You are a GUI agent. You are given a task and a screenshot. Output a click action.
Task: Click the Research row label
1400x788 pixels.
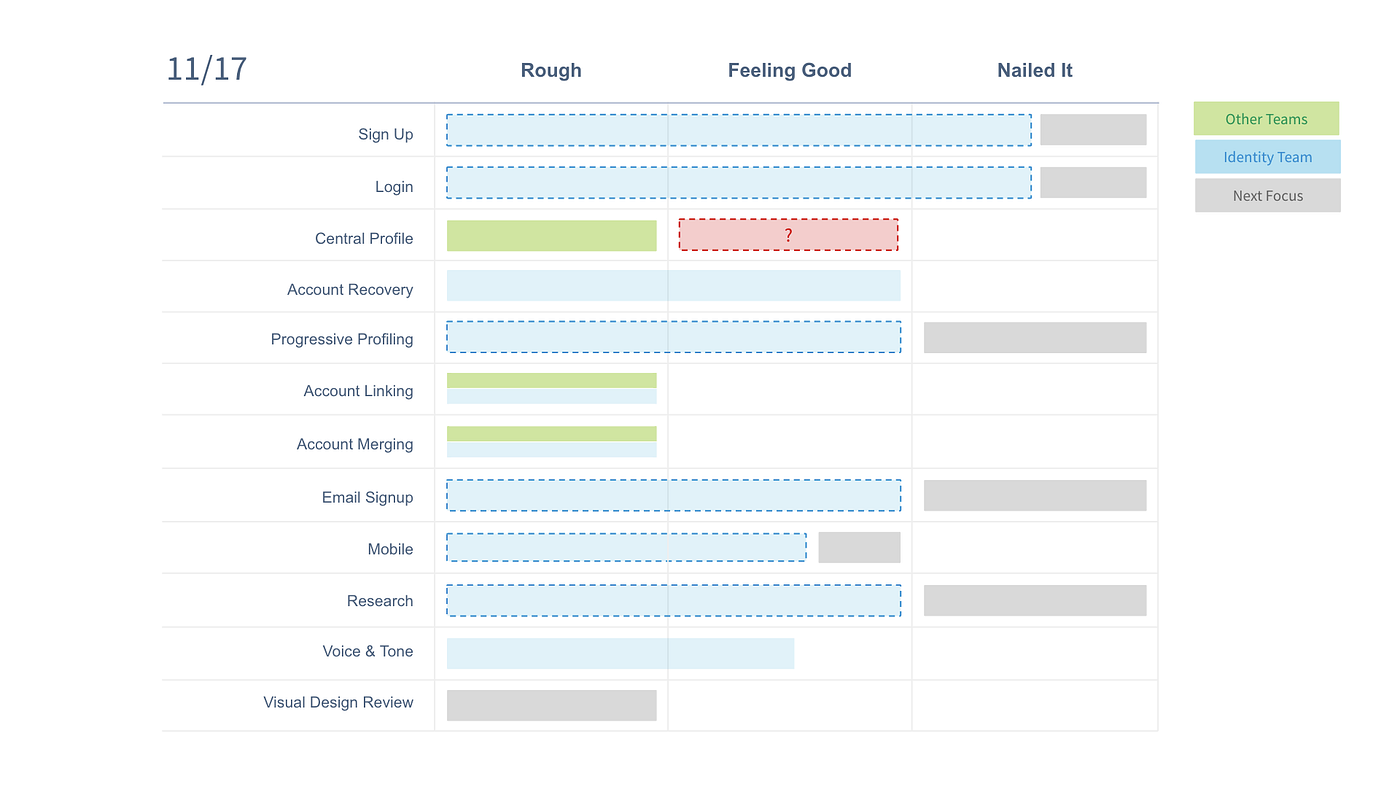click(x=379, y=601)
